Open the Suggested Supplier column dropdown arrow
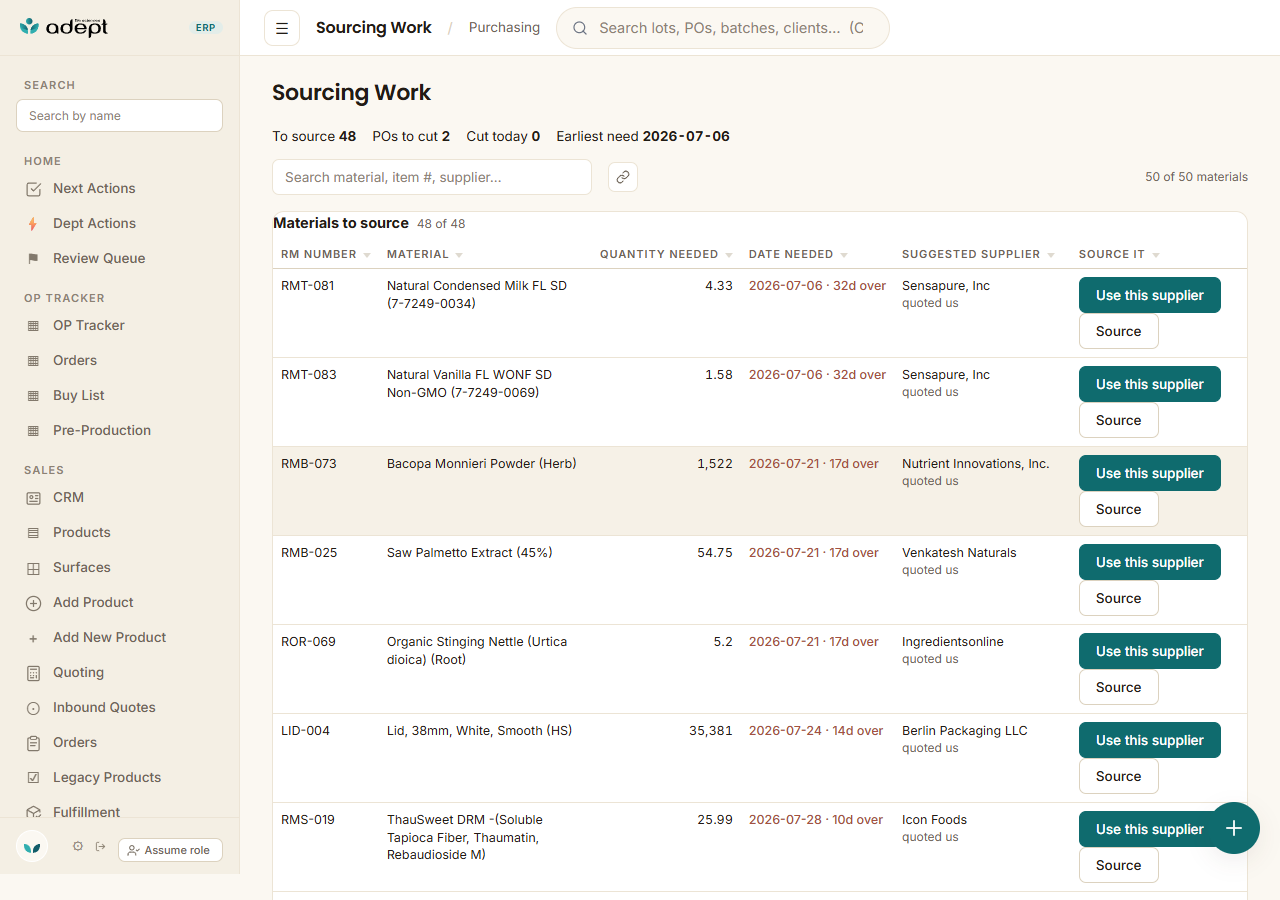 (x=1051, y=255)
